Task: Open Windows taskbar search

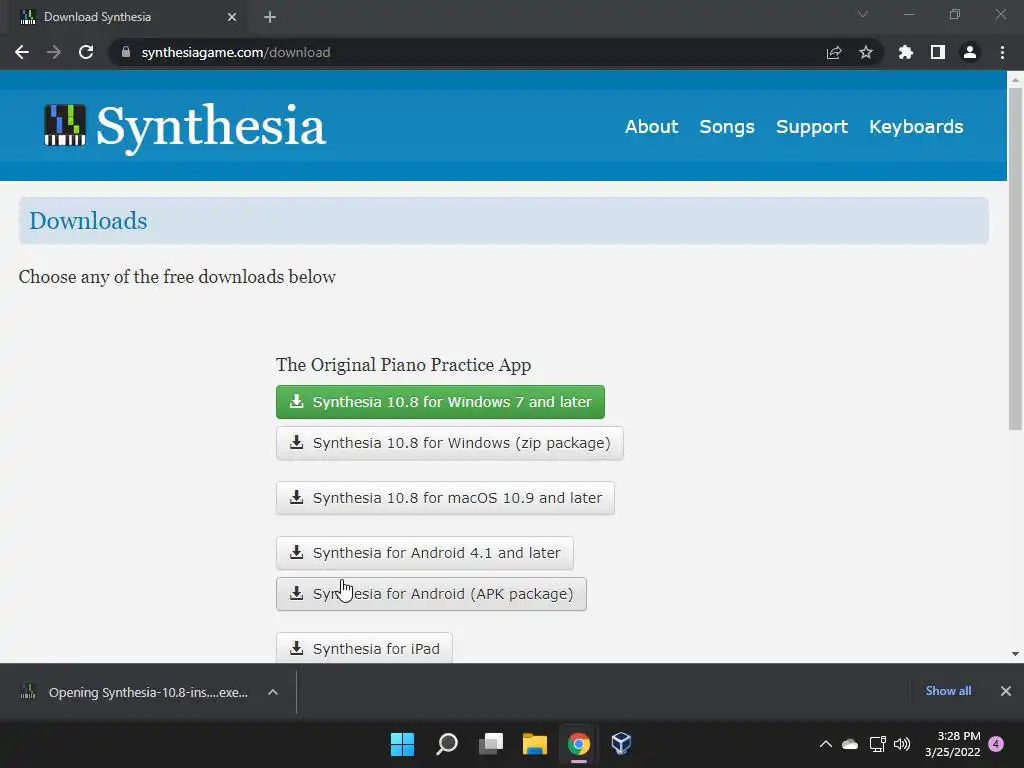Action: coord(447,744)
